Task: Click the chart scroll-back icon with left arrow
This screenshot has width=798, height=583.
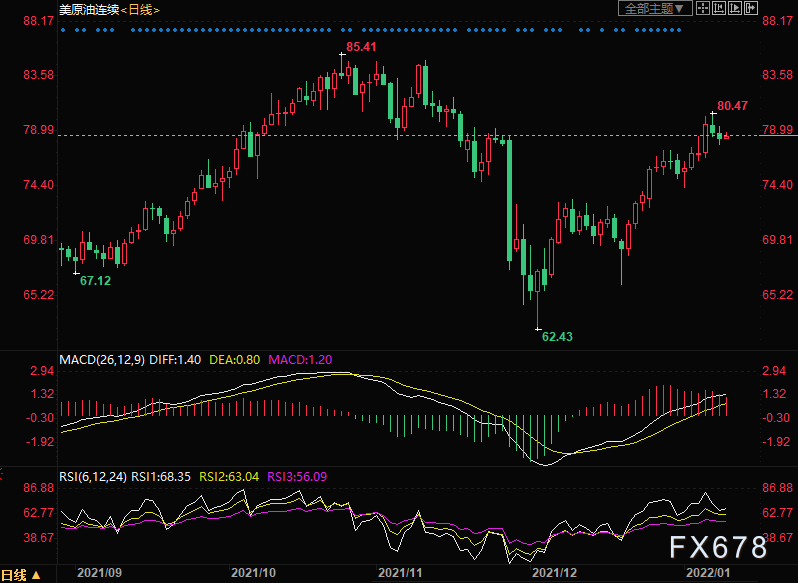Action: pyautogui.click(x=719, y=8)
